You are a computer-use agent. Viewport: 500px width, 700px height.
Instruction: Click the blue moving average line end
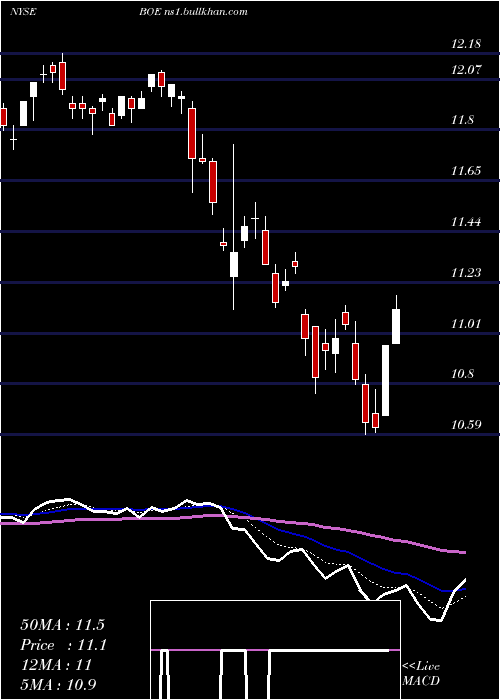462,590
